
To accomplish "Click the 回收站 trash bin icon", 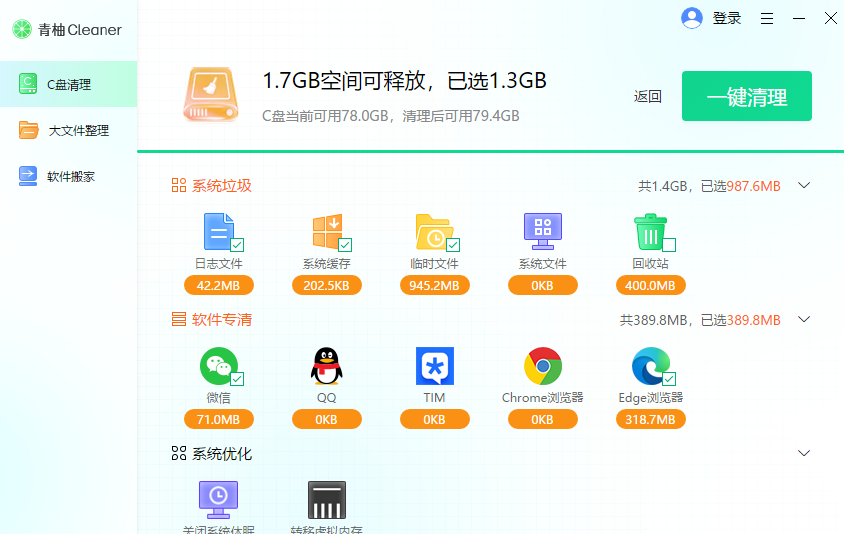I will point(650,231).
